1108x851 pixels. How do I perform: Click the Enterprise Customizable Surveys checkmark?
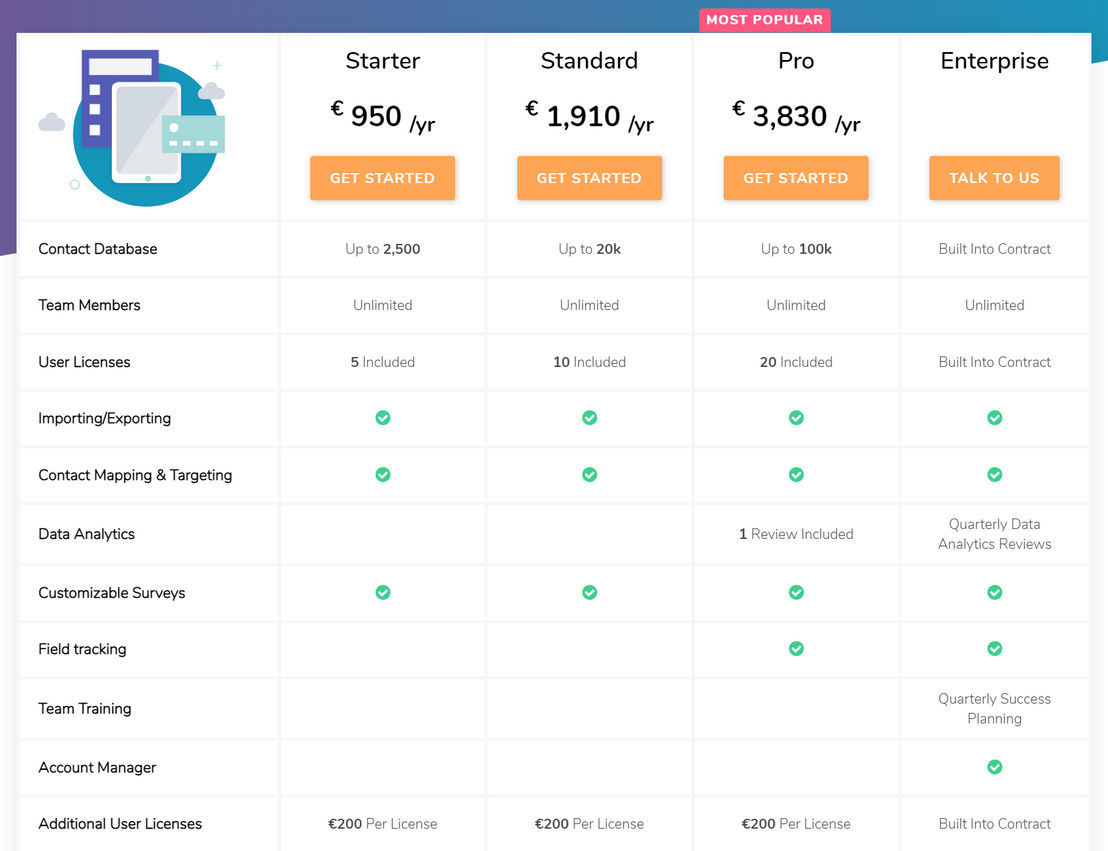coord(995,592)
